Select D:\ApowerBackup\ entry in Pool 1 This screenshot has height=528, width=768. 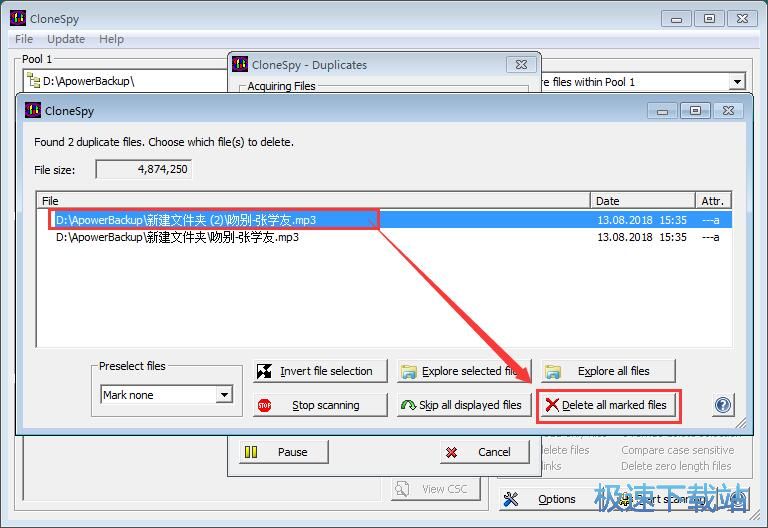88,81
